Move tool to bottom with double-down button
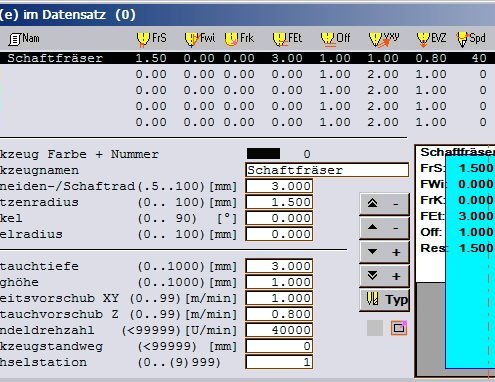Image resolution: width=495 pixels, height=382 pixels. point(384,276)
